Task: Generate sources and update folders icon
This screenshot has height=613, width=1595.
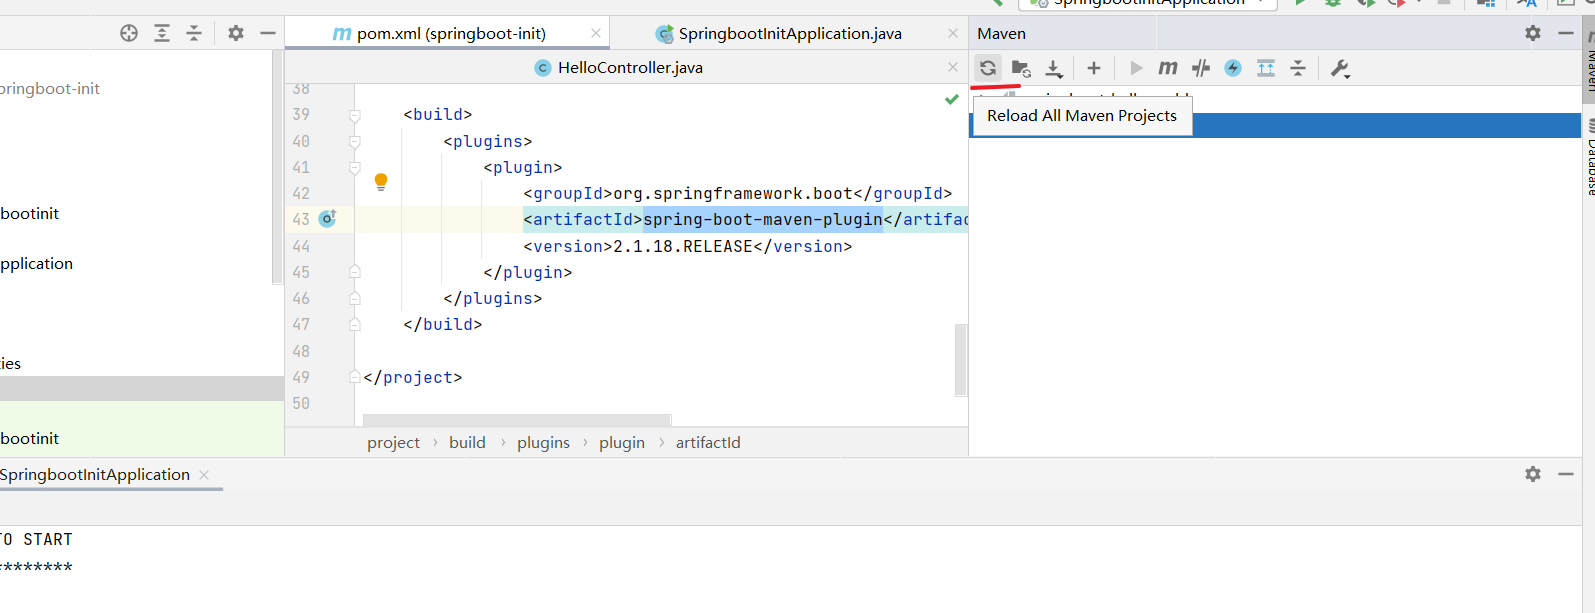Action: click(x=1020, y=68)
